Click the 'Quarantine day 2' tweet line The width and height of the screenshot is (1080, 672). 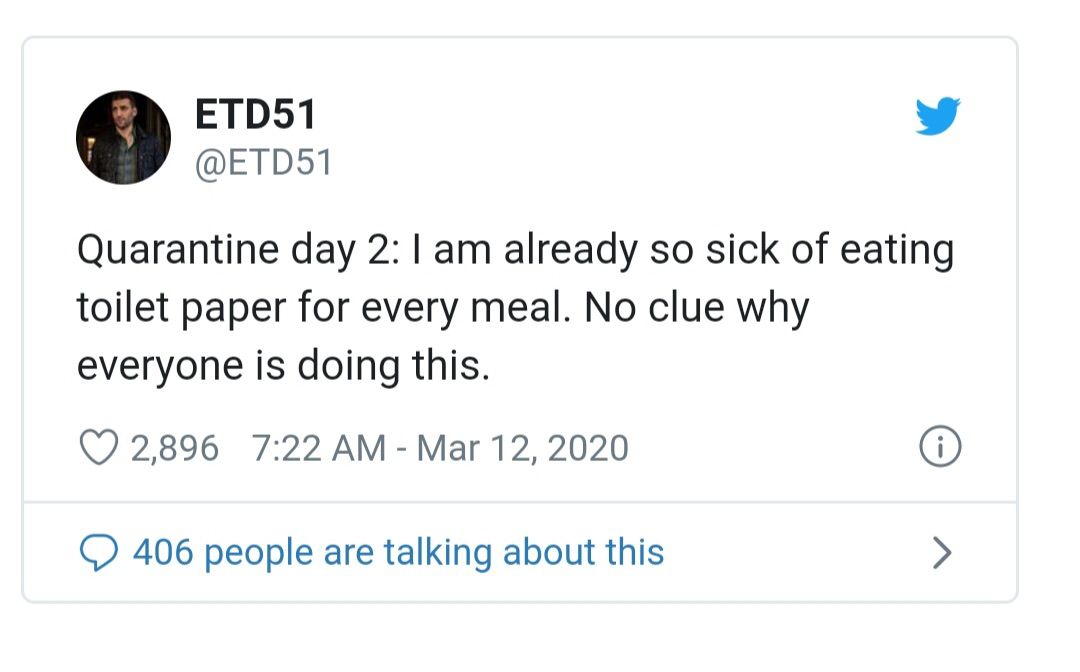click(x=515, y=250)
